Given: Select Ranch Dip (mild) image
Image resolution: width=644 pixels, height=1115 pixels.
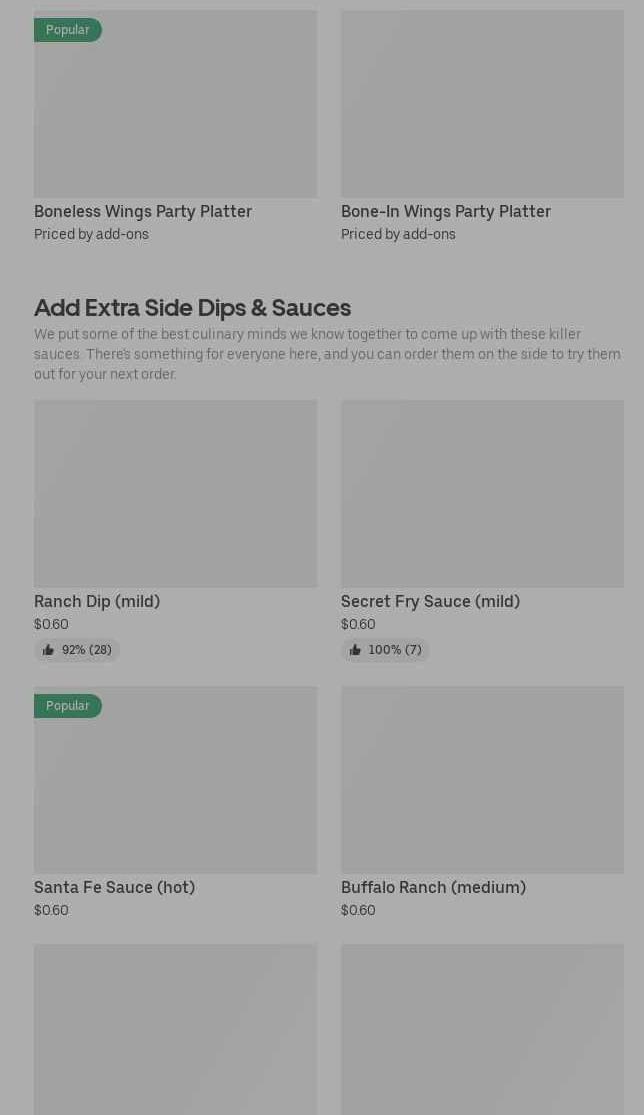Looking at the screenshot, I should coord(175,493).
